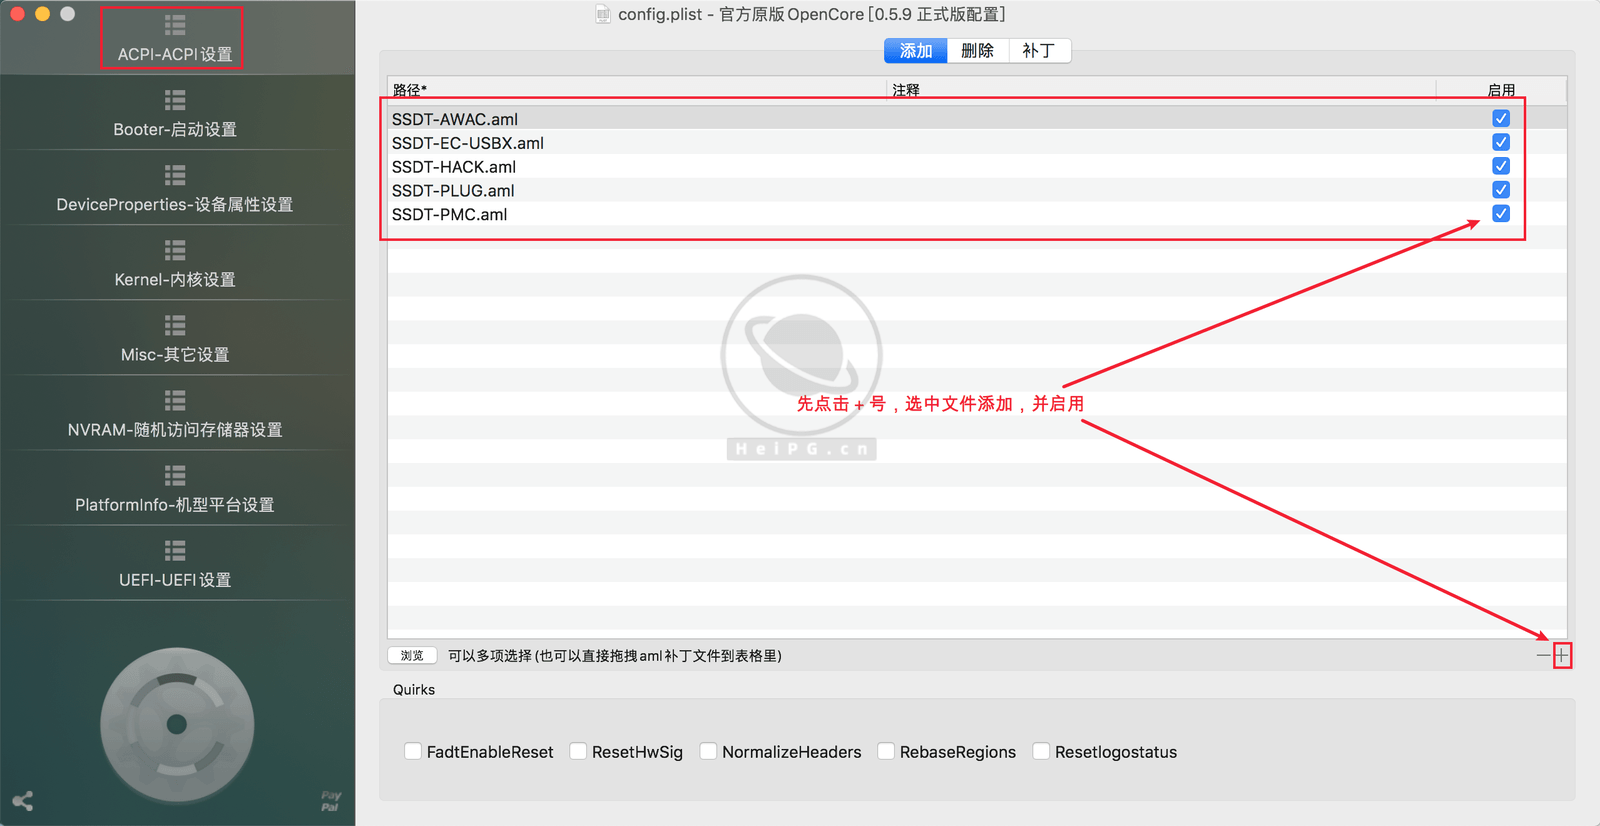Image resolution: width=1600 pixels, height=826 pixels.
Task: Tick the RebaseRegions quirk checkbox
Action: click(x=886, y=751)
